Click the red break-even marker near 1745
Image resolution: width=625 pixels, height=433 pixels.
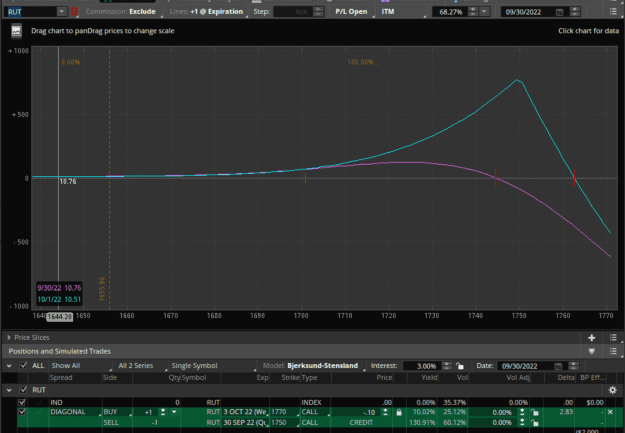495,177
